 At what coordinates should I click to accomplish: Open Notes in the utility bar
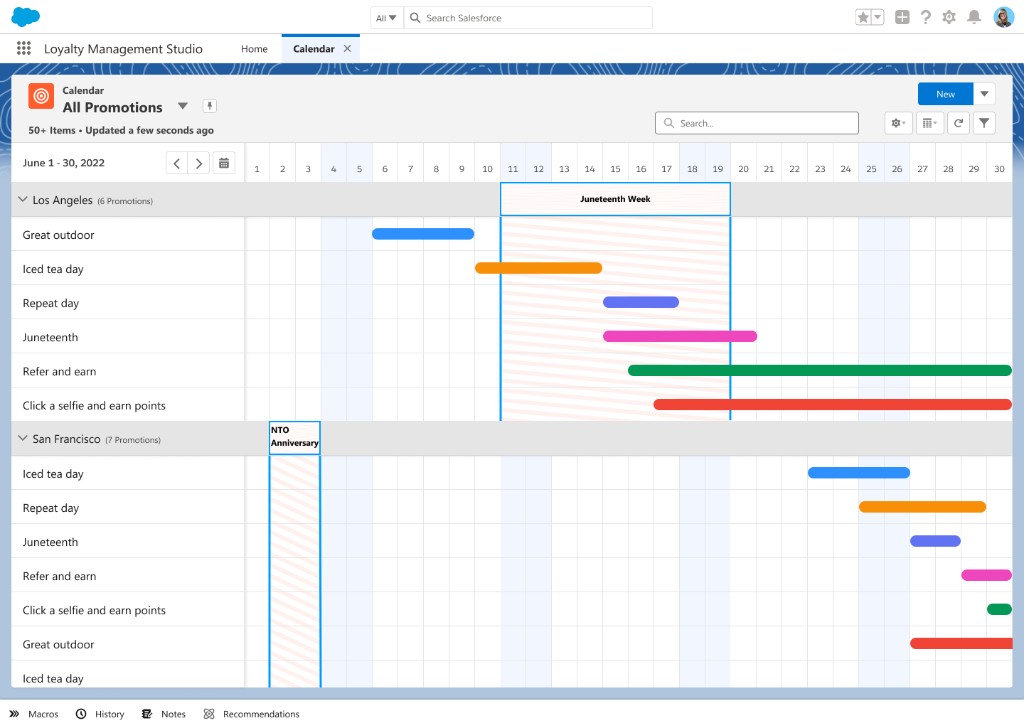click(164, 714)
